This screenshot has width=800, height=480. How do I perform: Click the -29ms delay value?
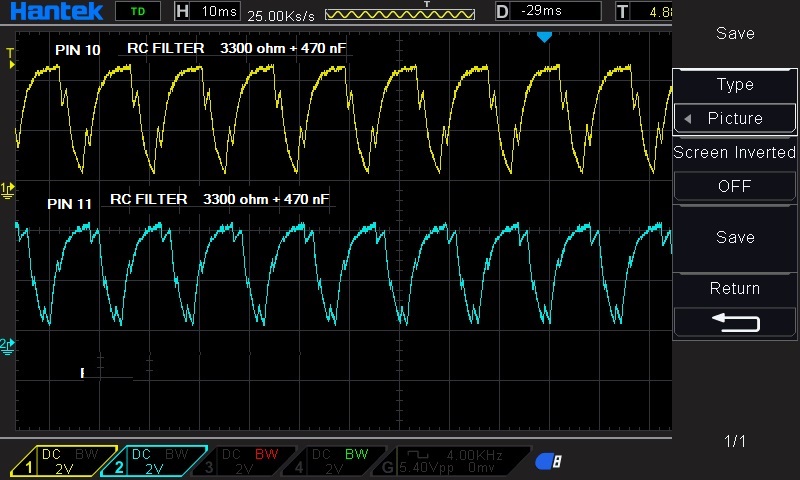tap(541, 11)
